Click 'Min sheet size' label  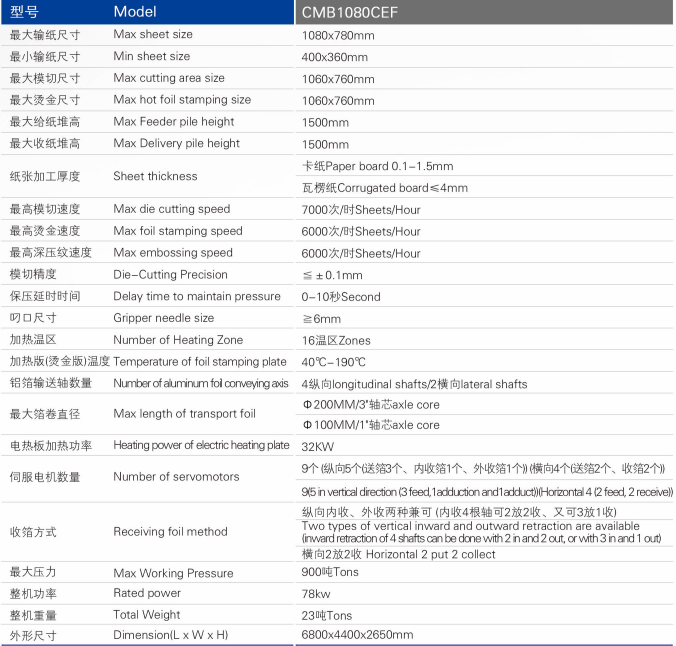pyautogui.click(x=152, y=56)
